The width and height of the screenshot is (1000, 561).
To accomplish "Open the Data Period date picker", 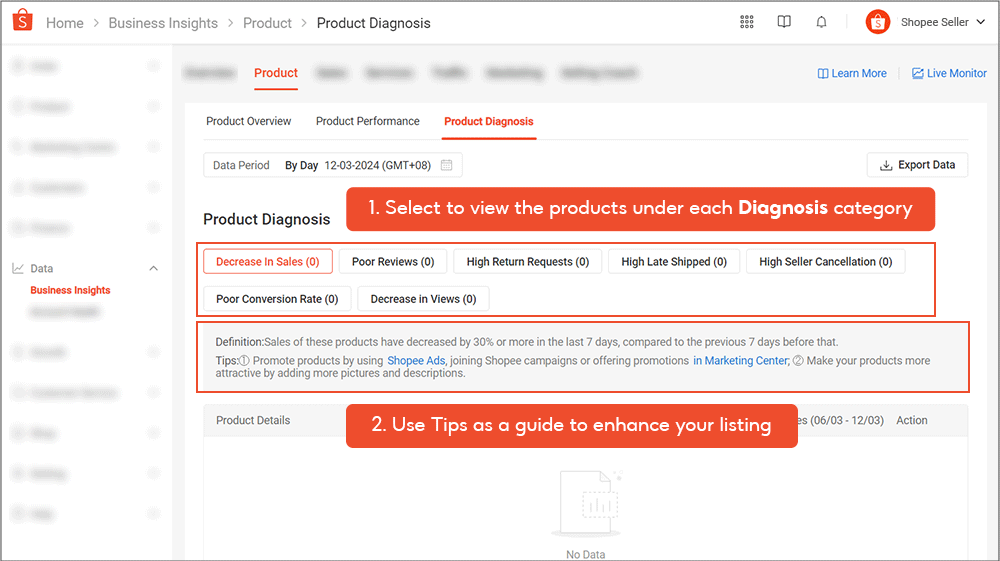I will tap(333, 165).
